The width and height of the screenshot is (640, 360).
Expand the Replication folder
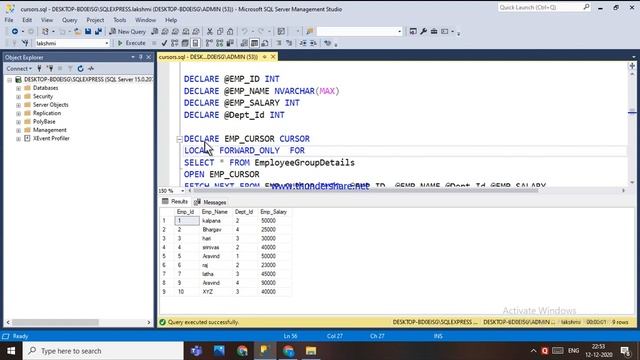pos(18,113)
